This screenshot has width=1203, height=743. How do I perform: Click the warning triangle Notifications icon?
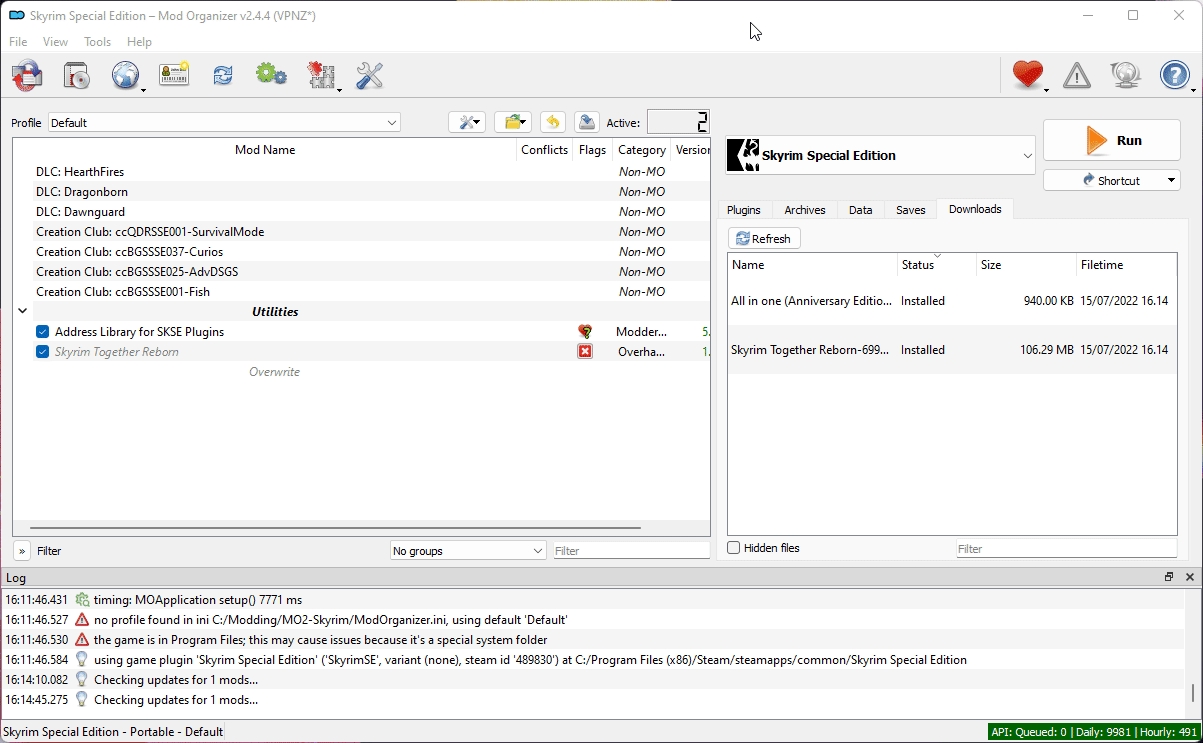[x=1077, y=76]
